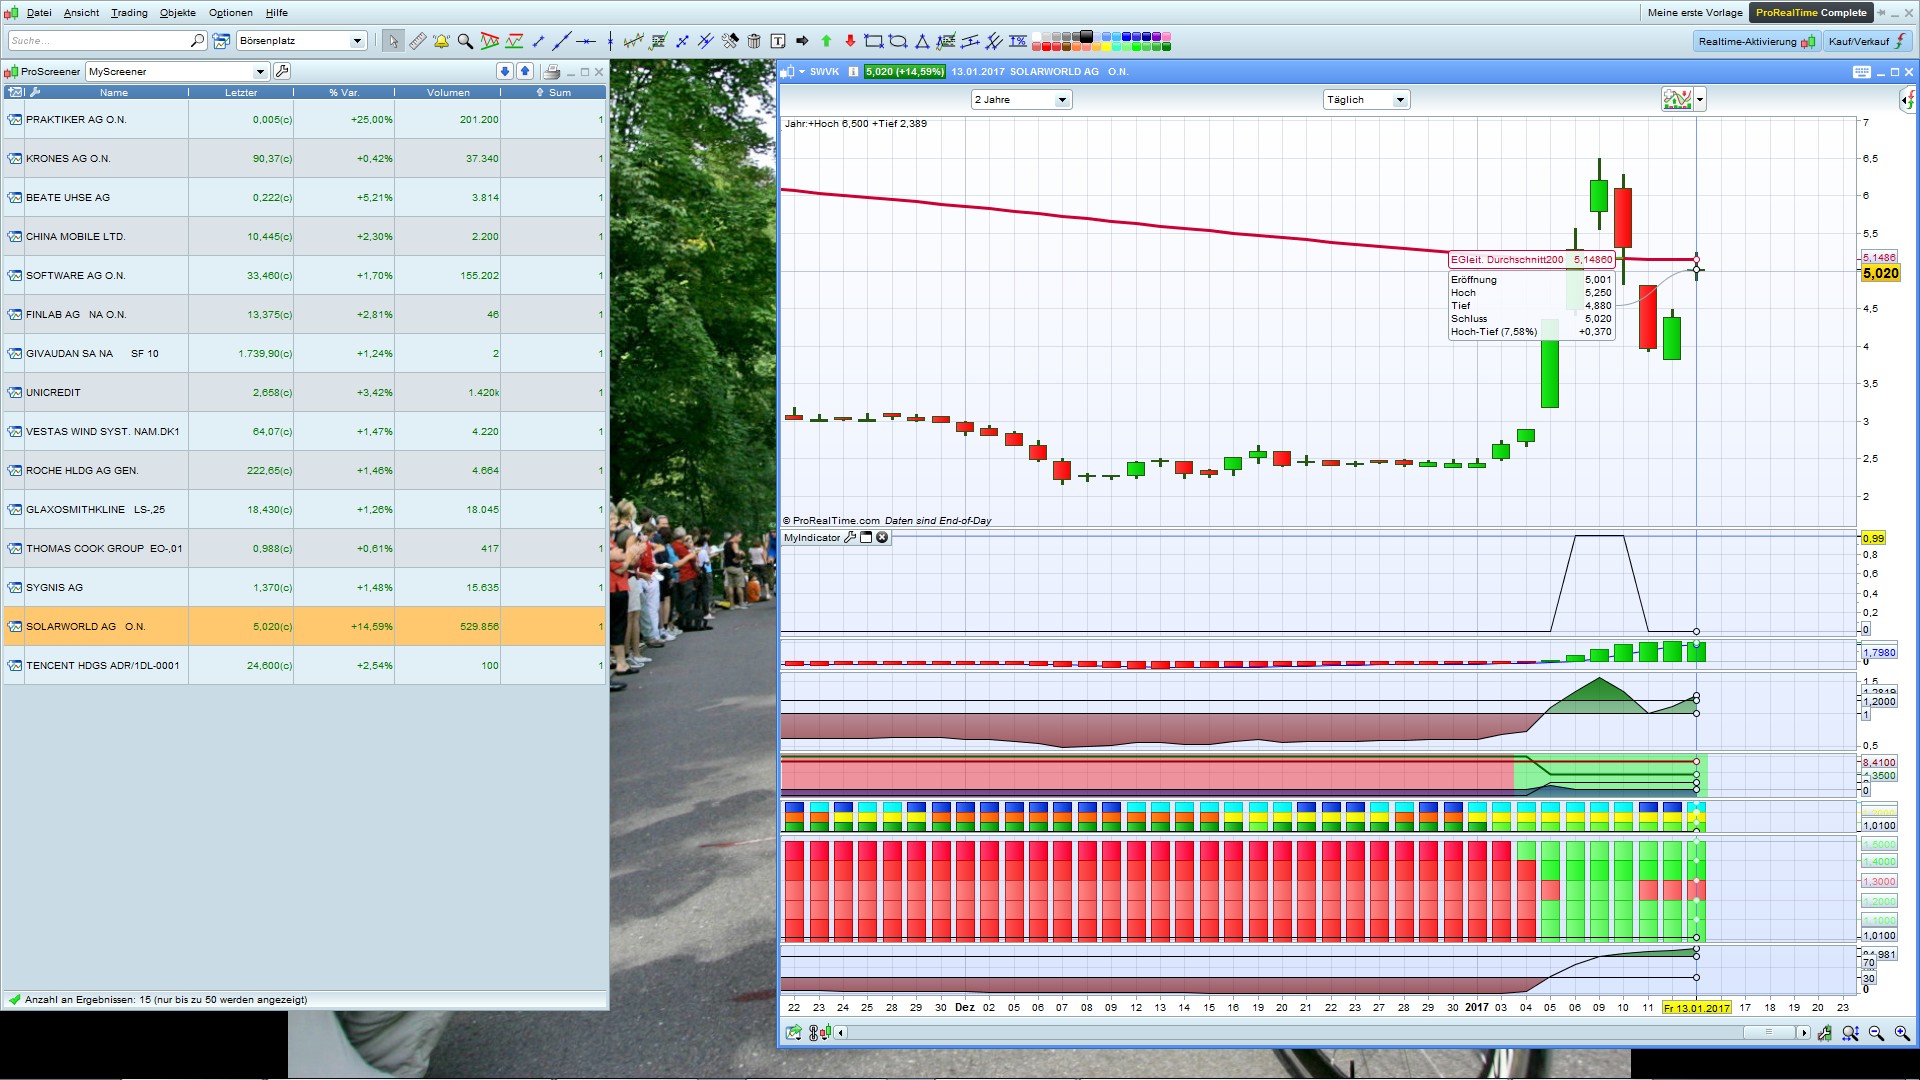Pick the black color swatch in palette
The image size is (1920, 1080).
tap(1086, 36)
